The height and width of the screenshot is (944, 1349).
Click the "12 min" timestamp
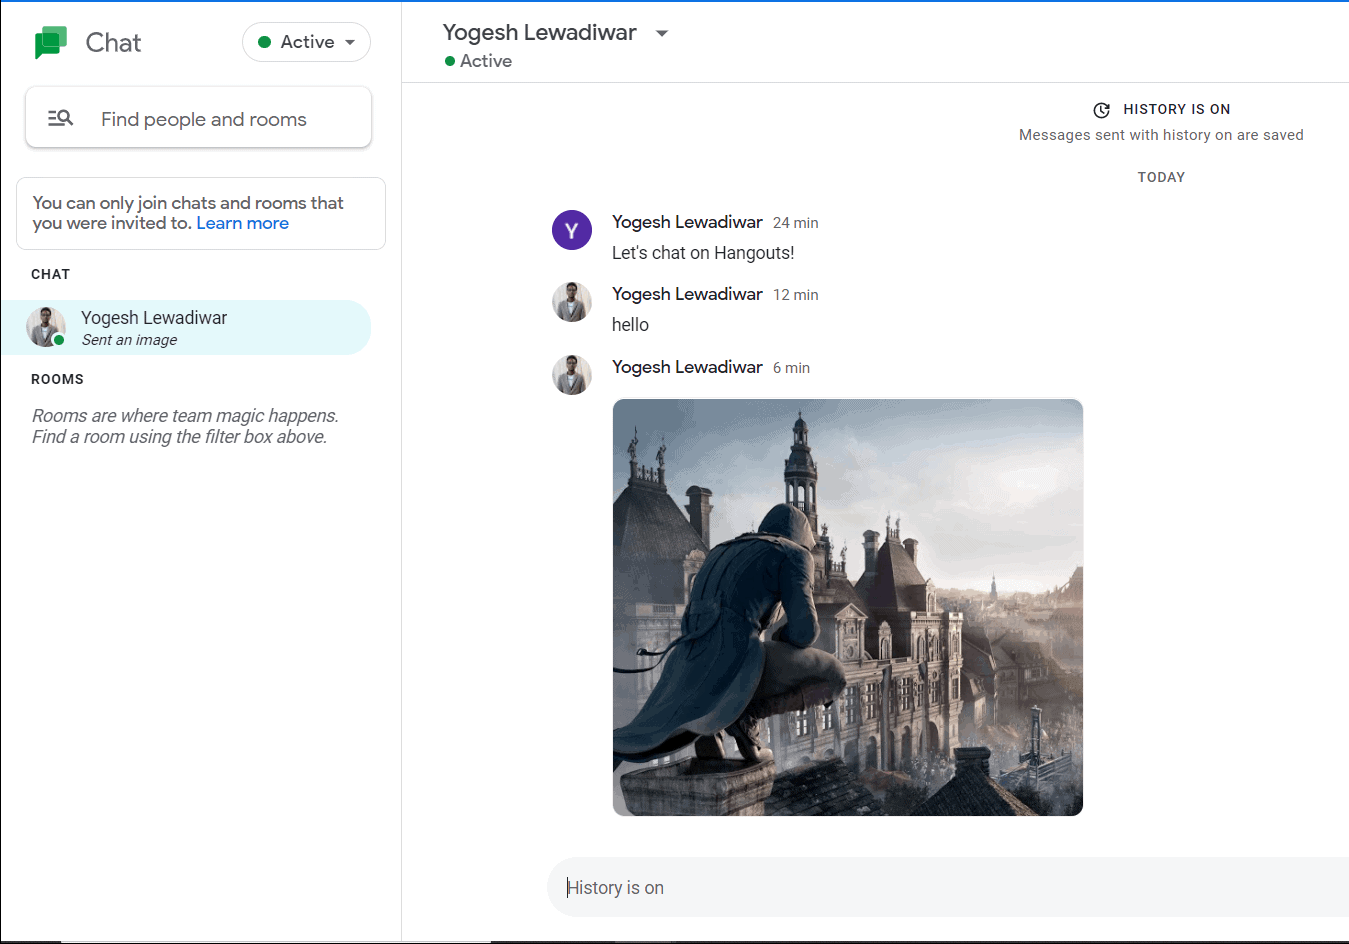point(795,295)
